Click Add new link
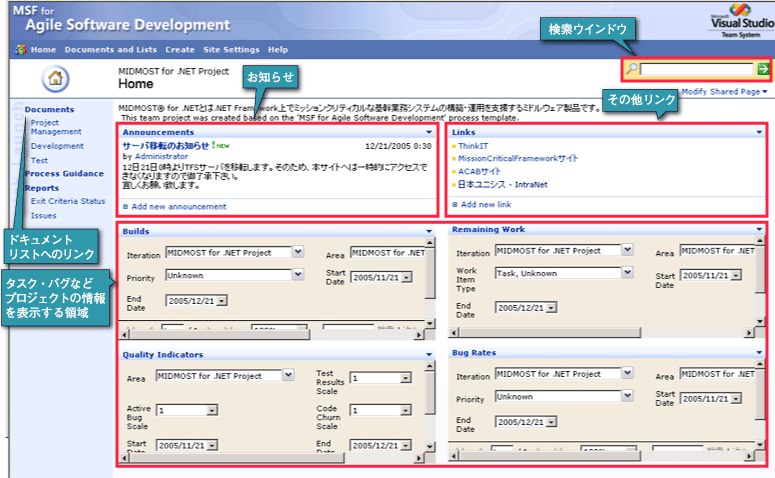 (x=486, y=204)
